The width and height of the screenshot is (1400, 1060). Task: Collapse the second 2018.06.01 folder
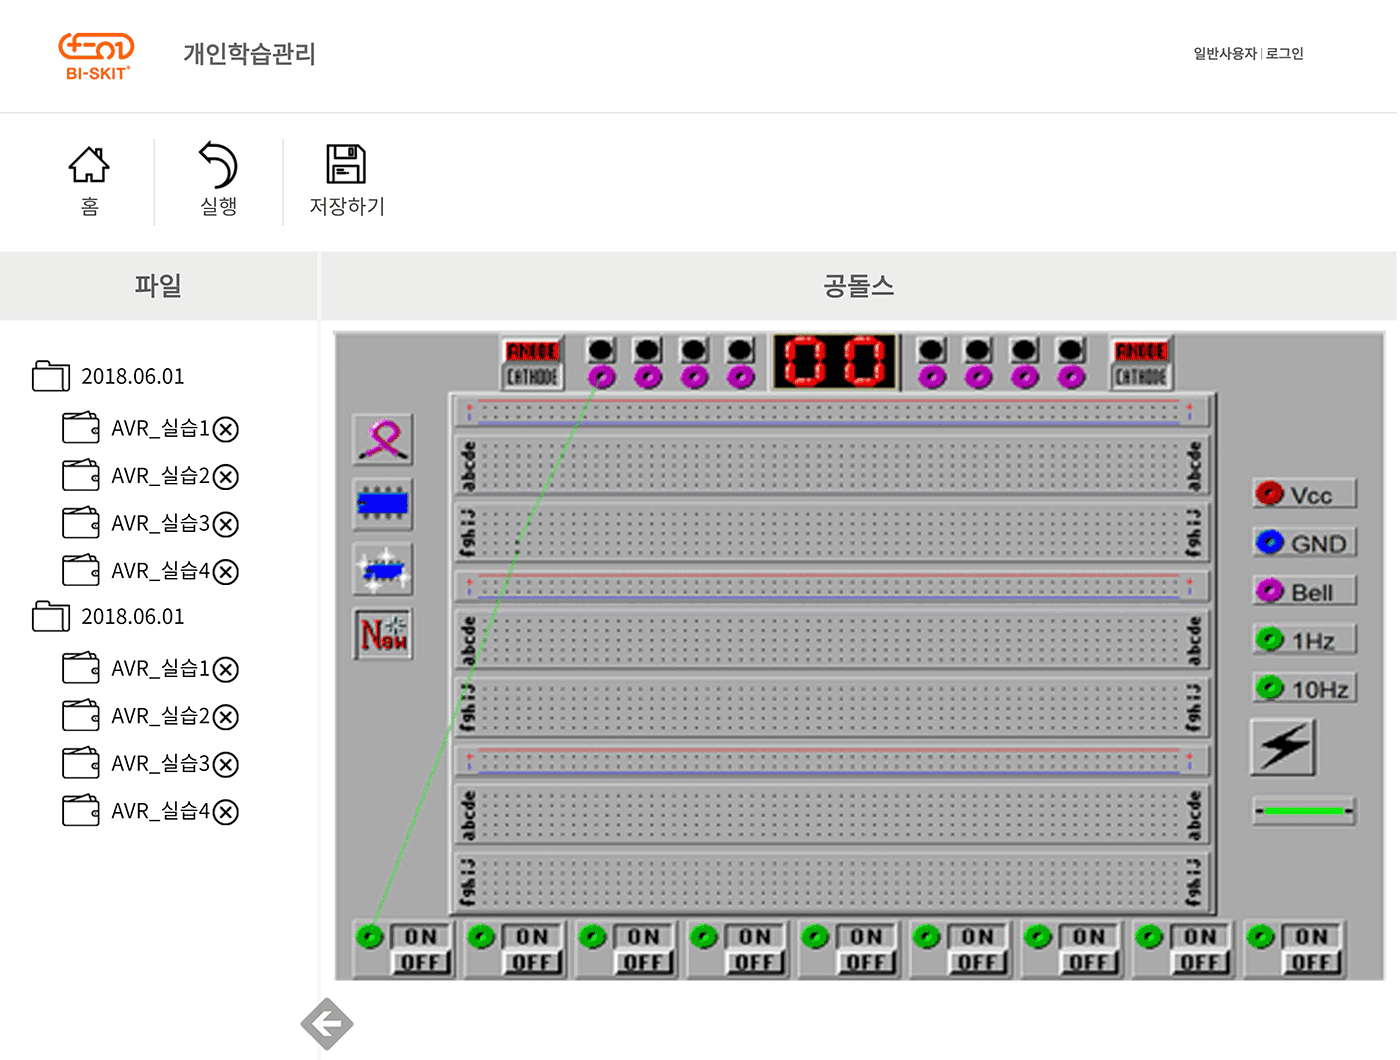pyautogui.click(x=51, y=616)
